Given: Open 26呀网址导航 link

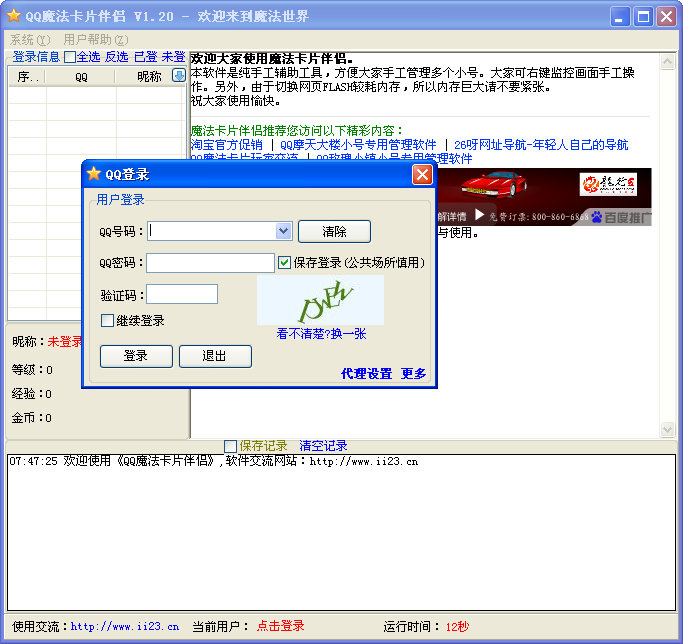Looking at the screenshot, I should click(x=541, y=145).
